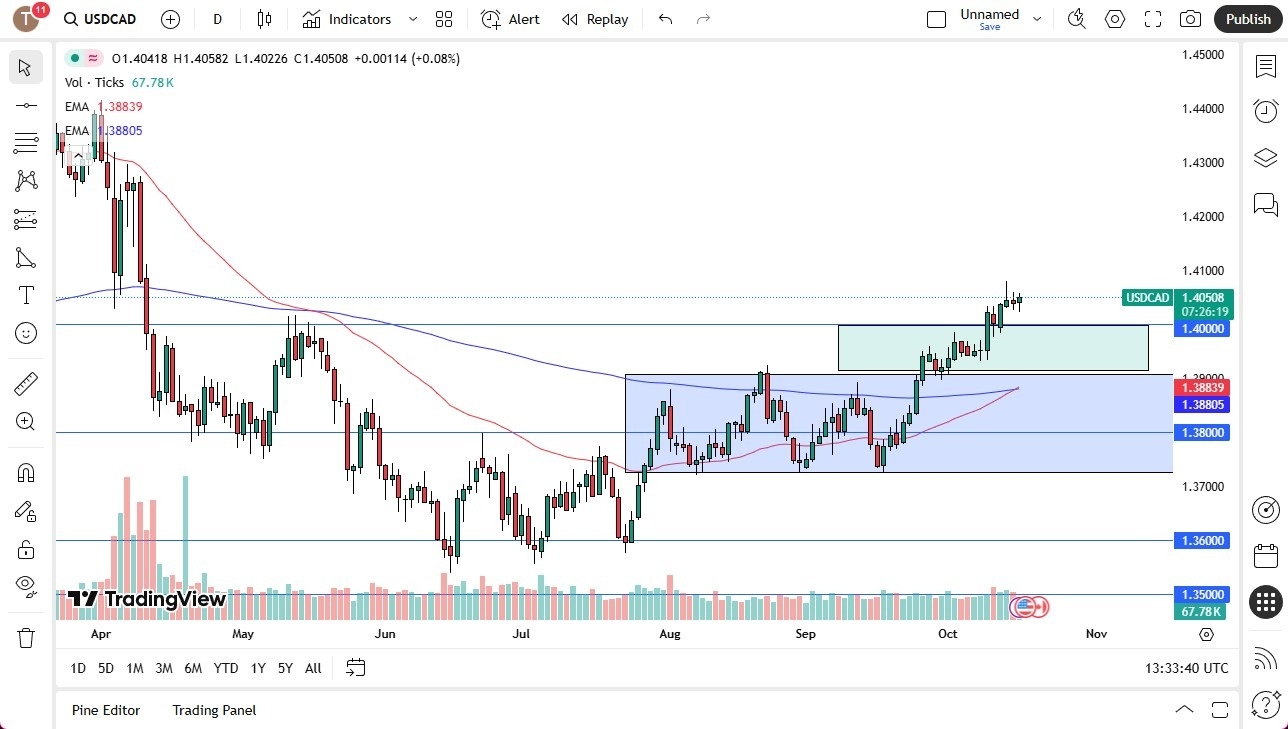Screen dimensions: 1288x729
Task: Open the Trading Panel tab
Action: point(213,710)
